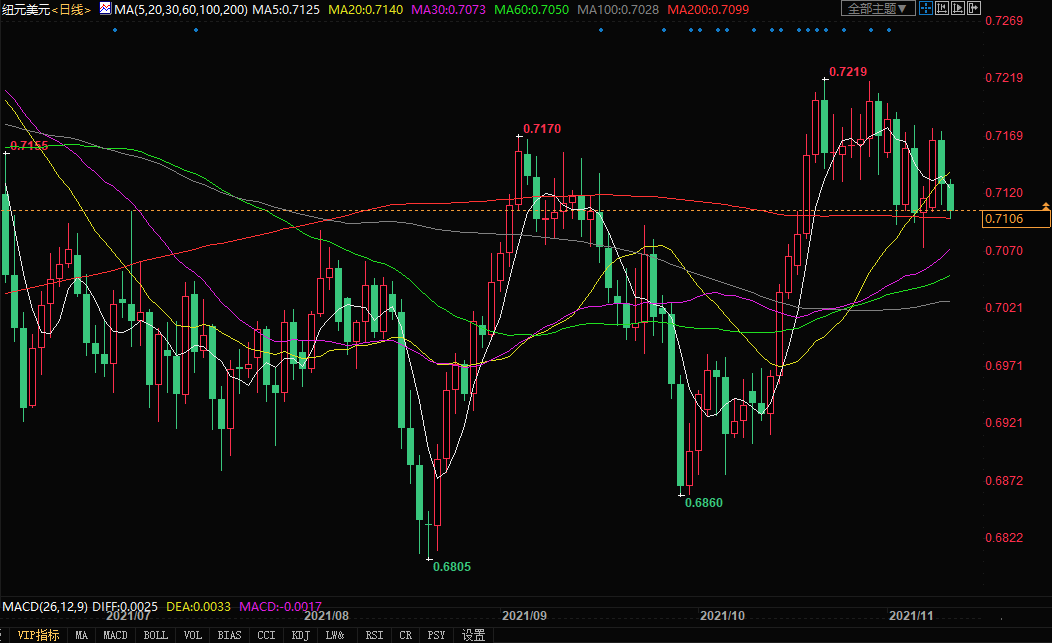Select the MACD indicator tab
The height and width of the screenshot is (643, 1052).
[116, 635]
